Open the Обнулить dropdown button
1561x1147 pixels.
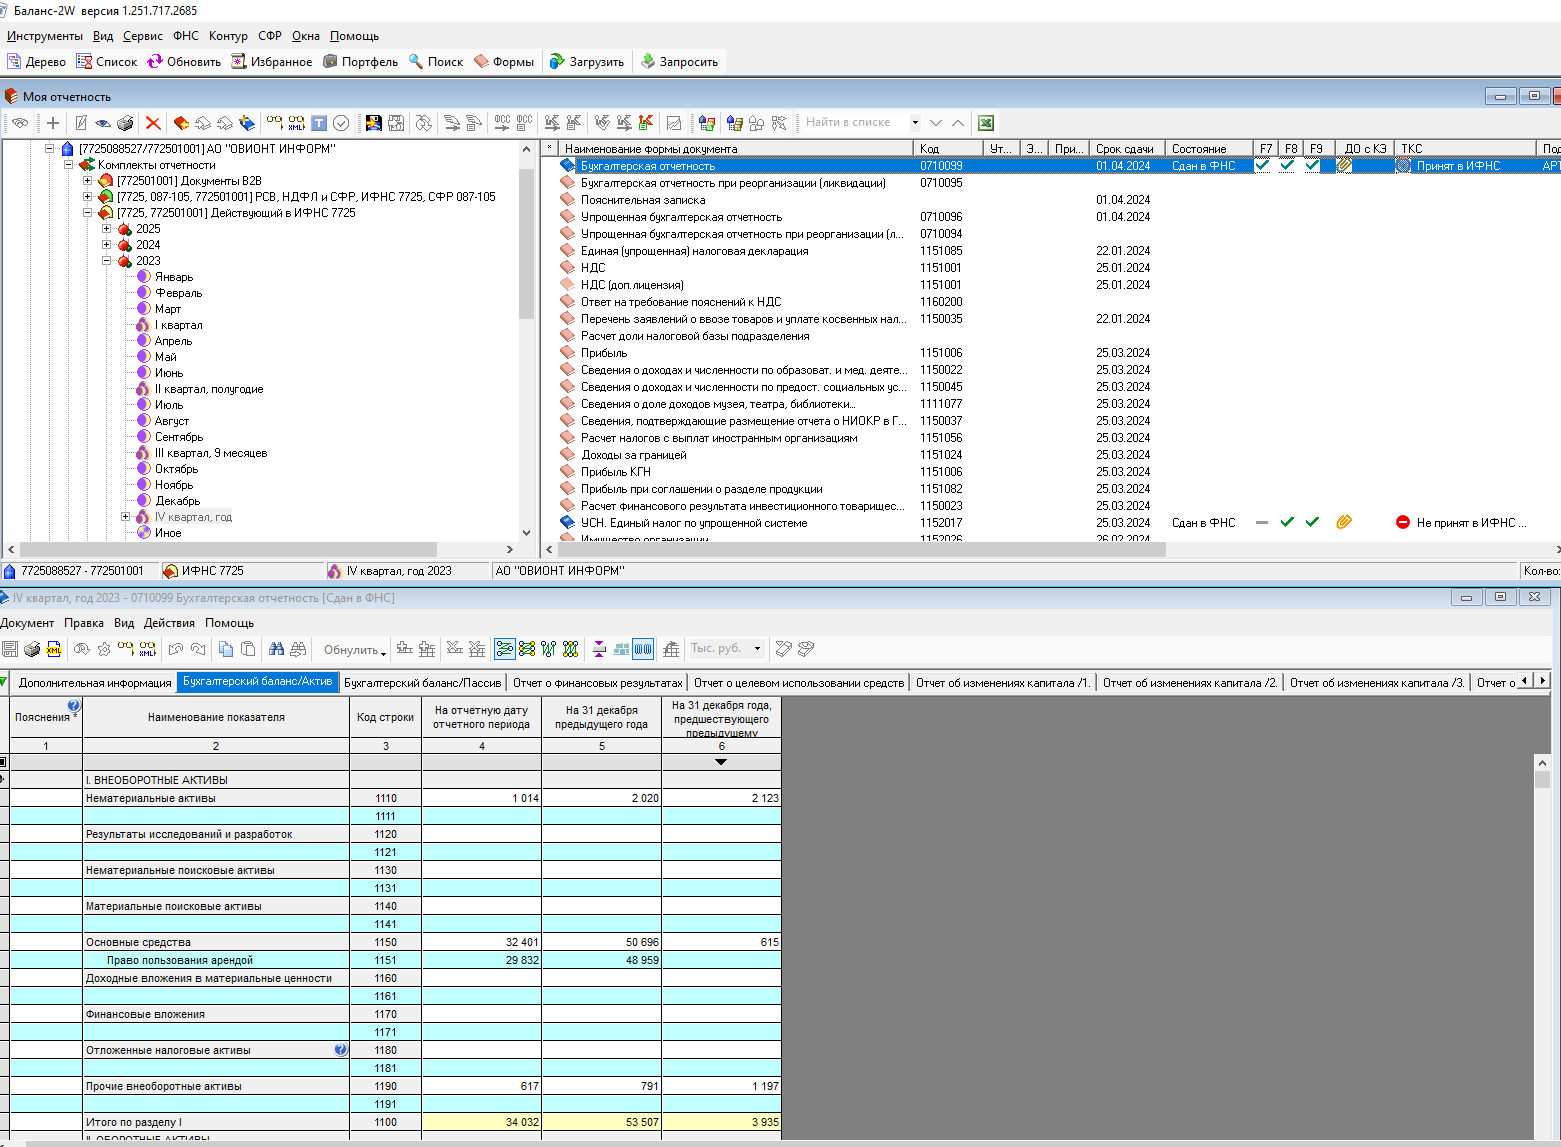click(354, 650)
